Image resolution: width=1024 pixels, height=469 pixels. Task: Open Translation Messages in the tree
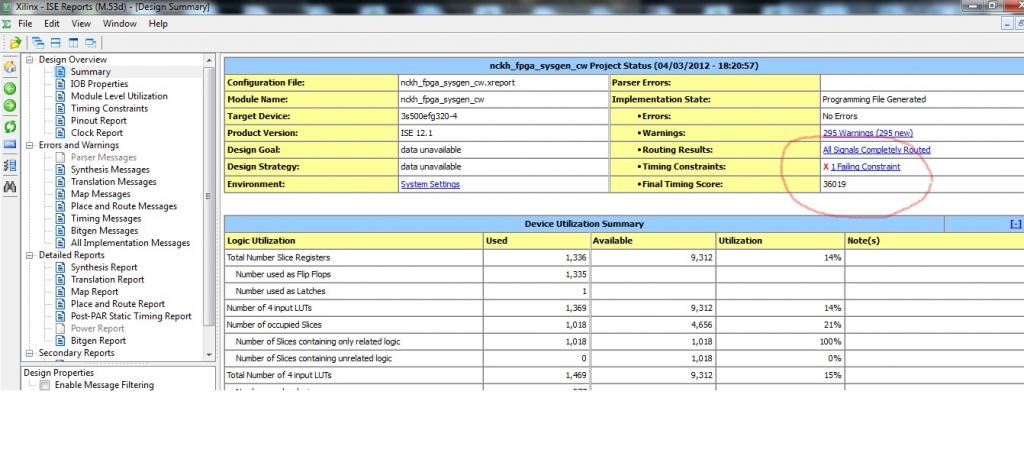tap(114, 182)
